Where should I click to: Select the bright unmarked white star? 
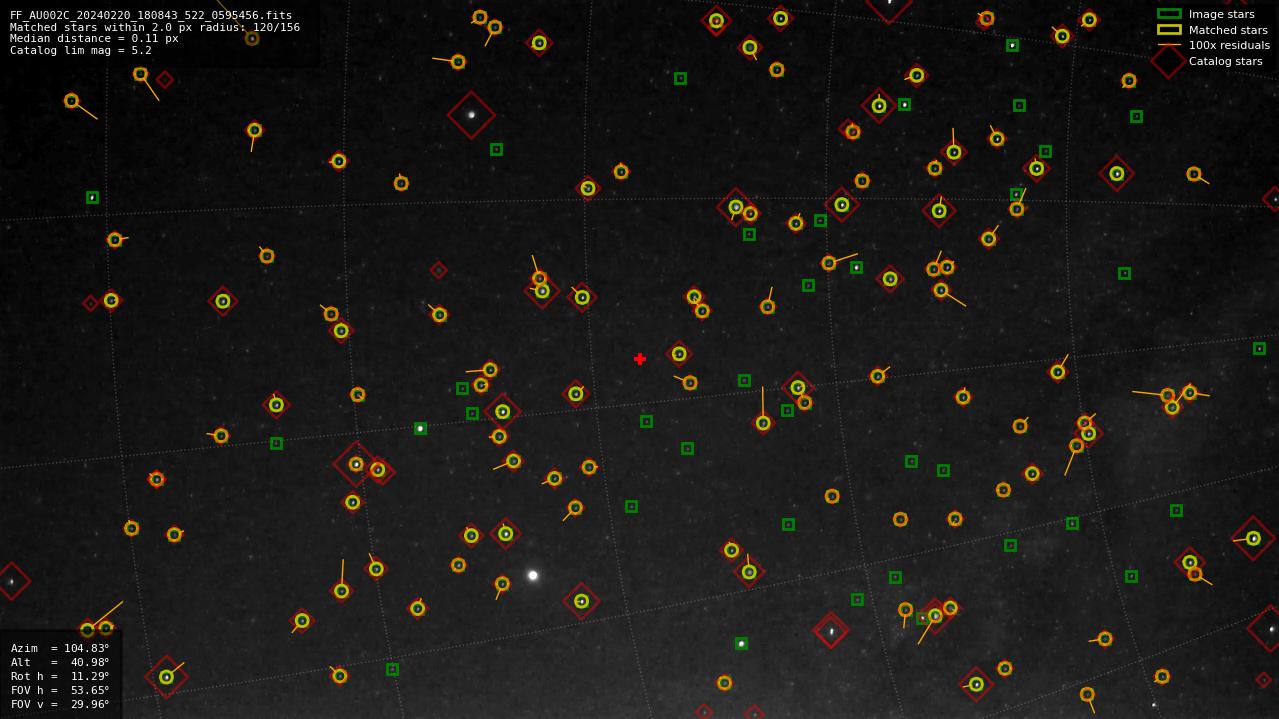click(533, 575)
